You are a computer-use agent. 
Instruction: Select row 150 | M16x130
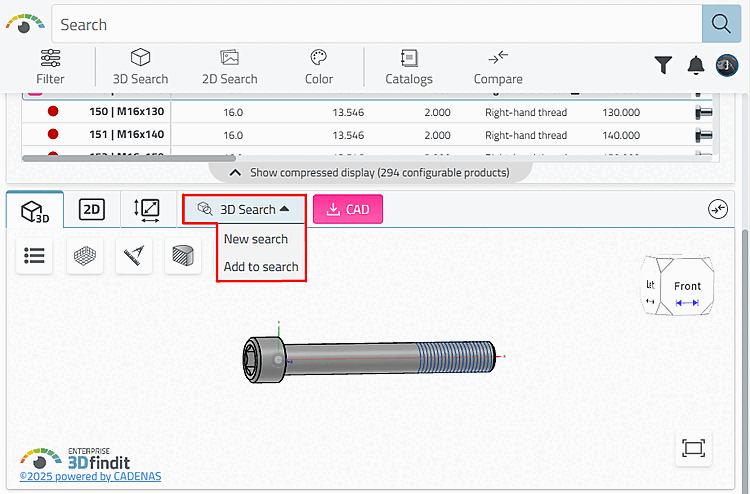point(367,112)
